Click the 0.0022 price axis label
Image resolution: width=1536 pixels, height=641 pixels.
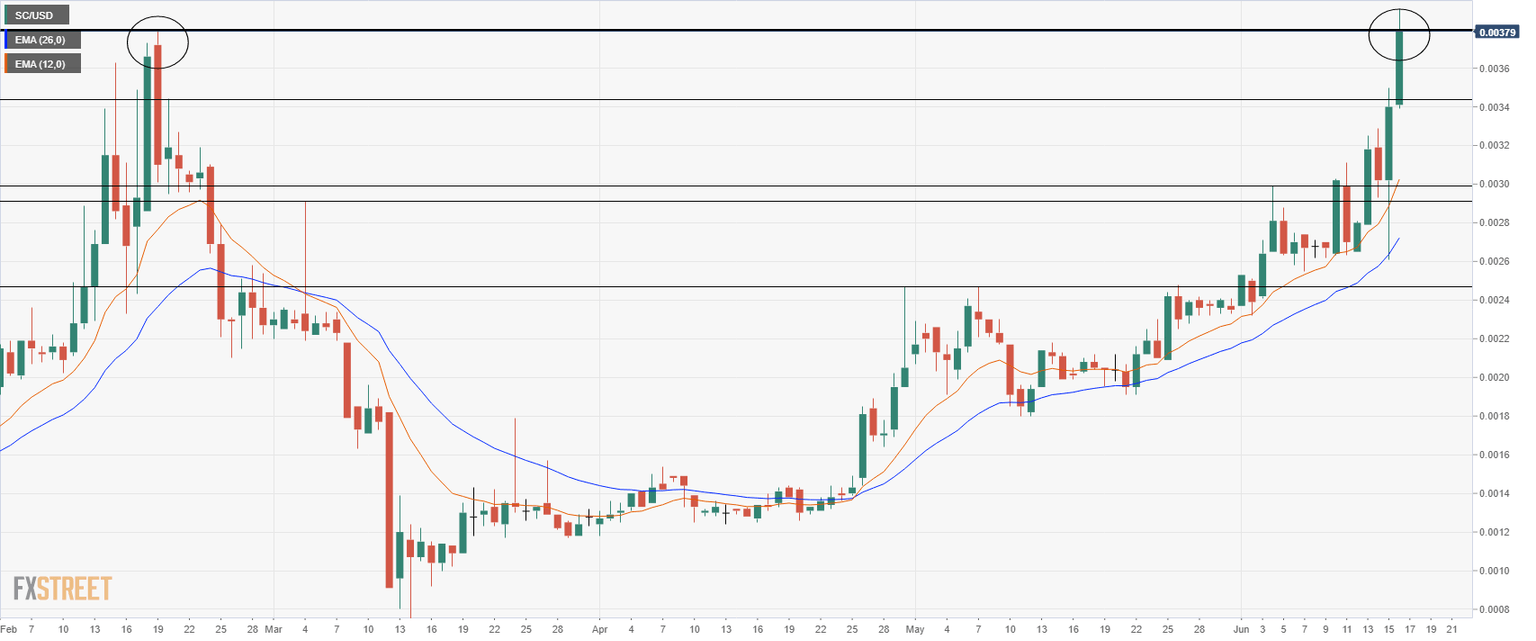pyautogui.click(x=1495, y=339)
